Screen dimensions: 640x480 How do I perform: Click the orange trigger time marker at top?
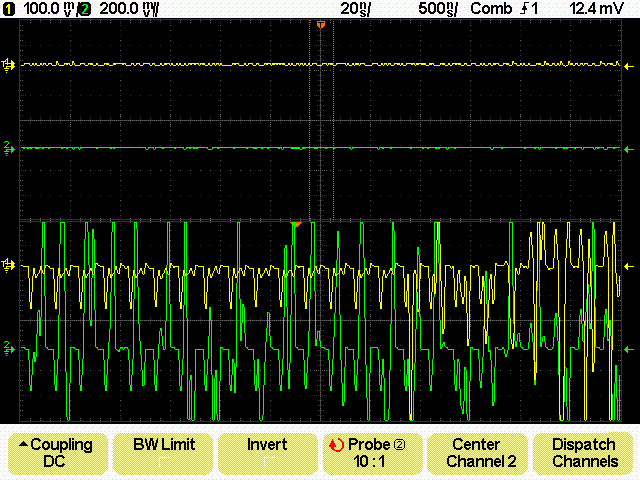(x=321, y=25)
